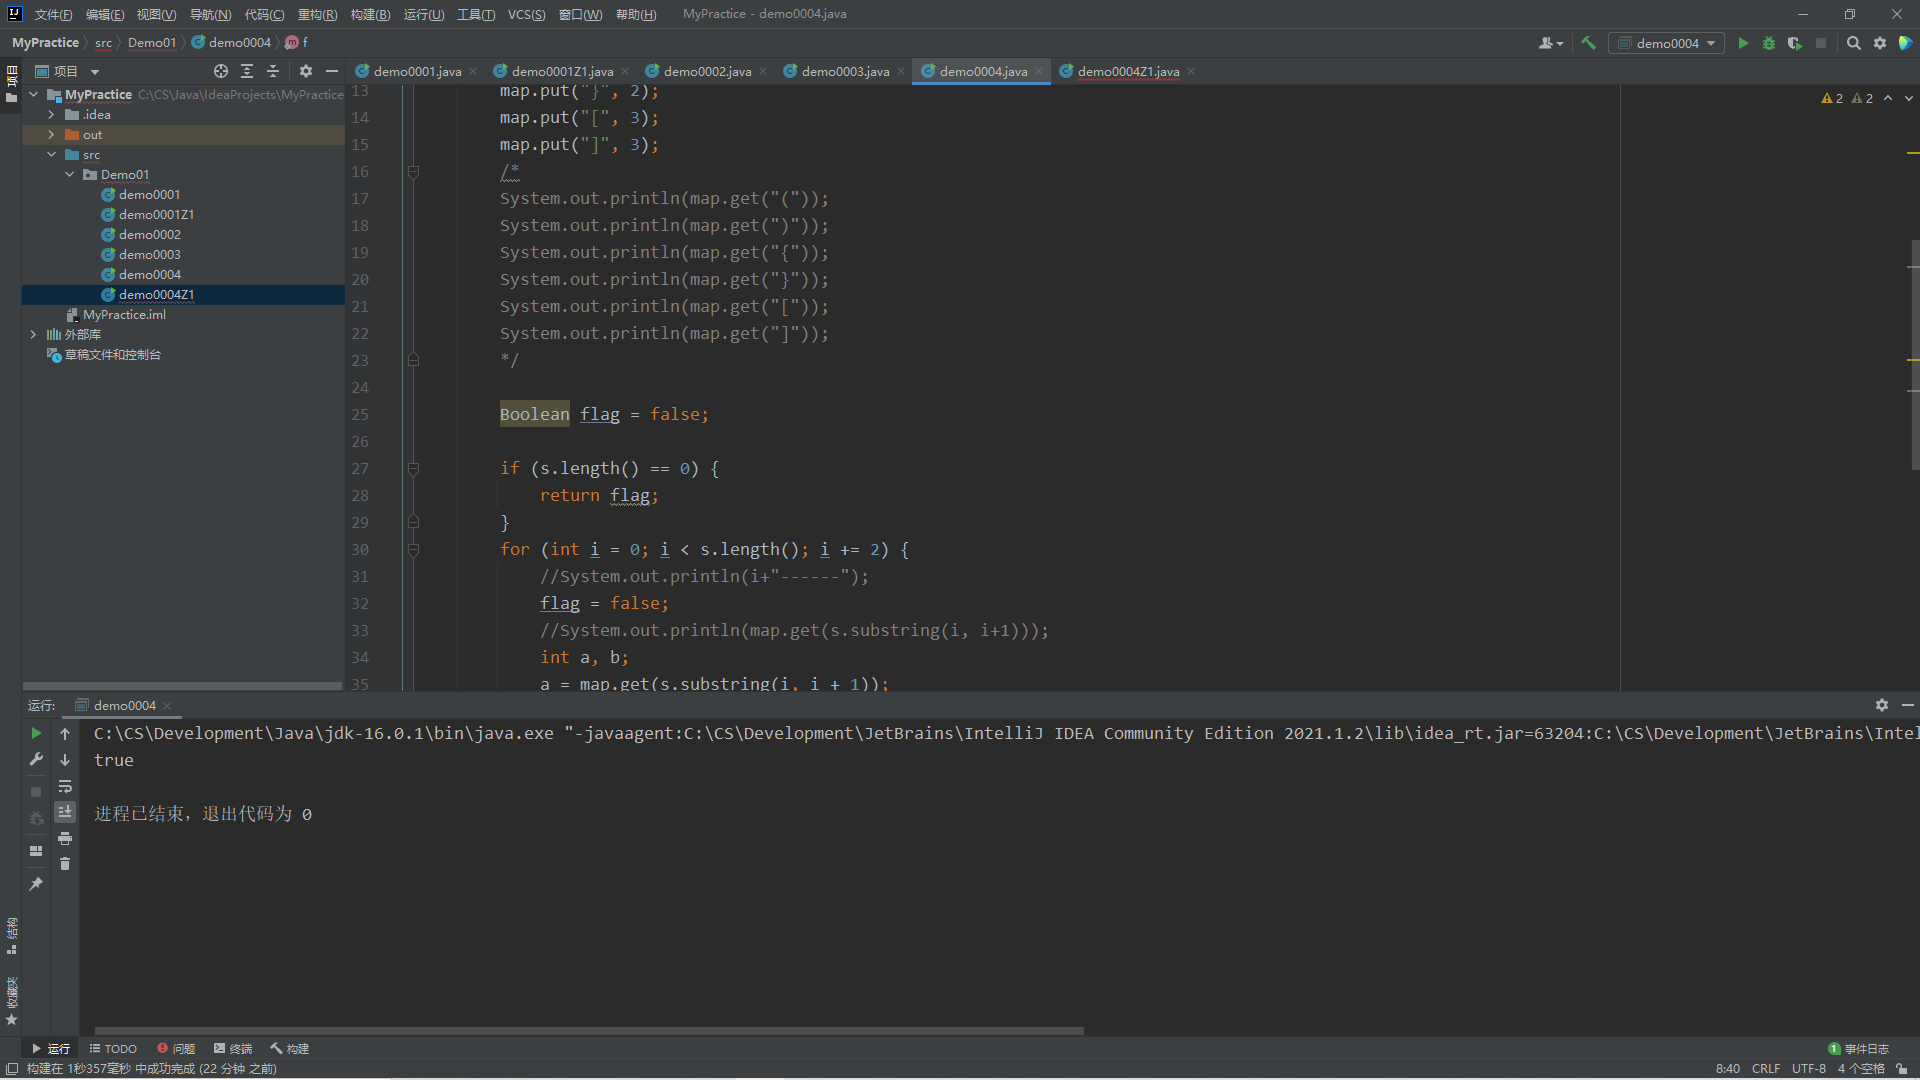Collapse all nodes in the Project panel
Screen dimensions: 1920x1080
[273, 71]
